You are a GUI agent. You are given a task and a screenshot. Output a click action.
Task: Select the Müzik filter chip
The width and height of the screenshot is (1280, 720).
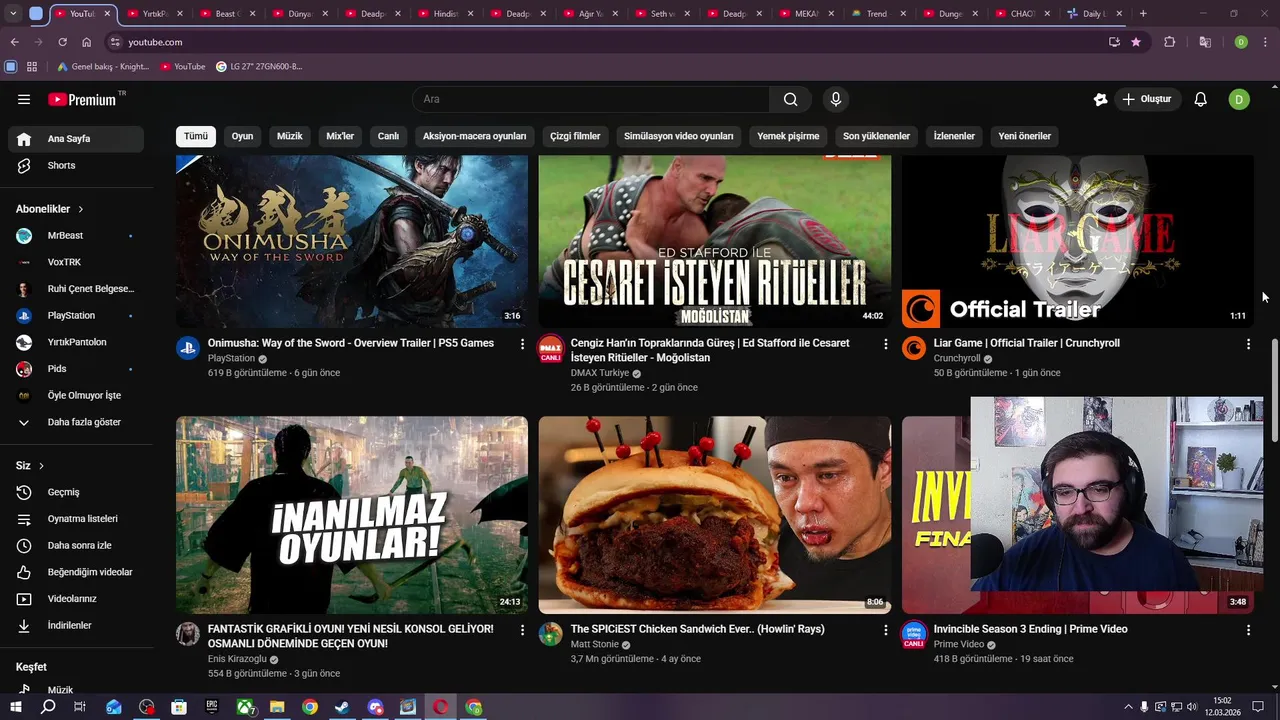tap(289, 136)
